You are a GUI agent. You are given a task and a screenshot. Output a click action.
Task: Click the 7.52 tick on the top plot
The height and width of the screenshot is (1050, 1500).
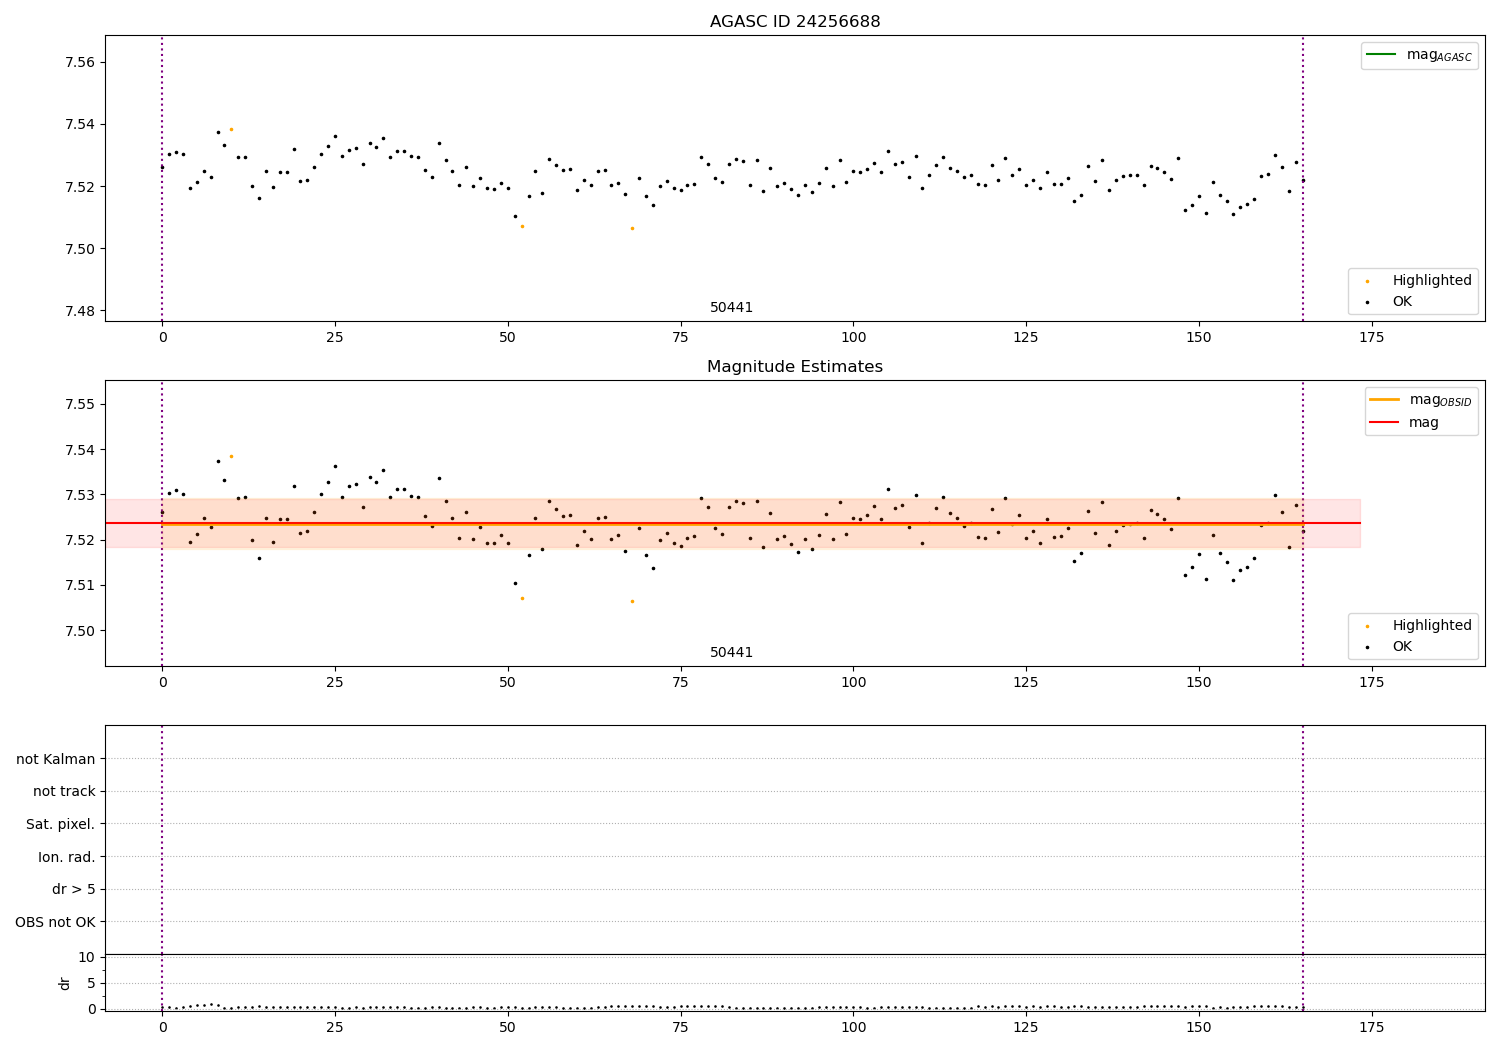[x=78, y=187]
